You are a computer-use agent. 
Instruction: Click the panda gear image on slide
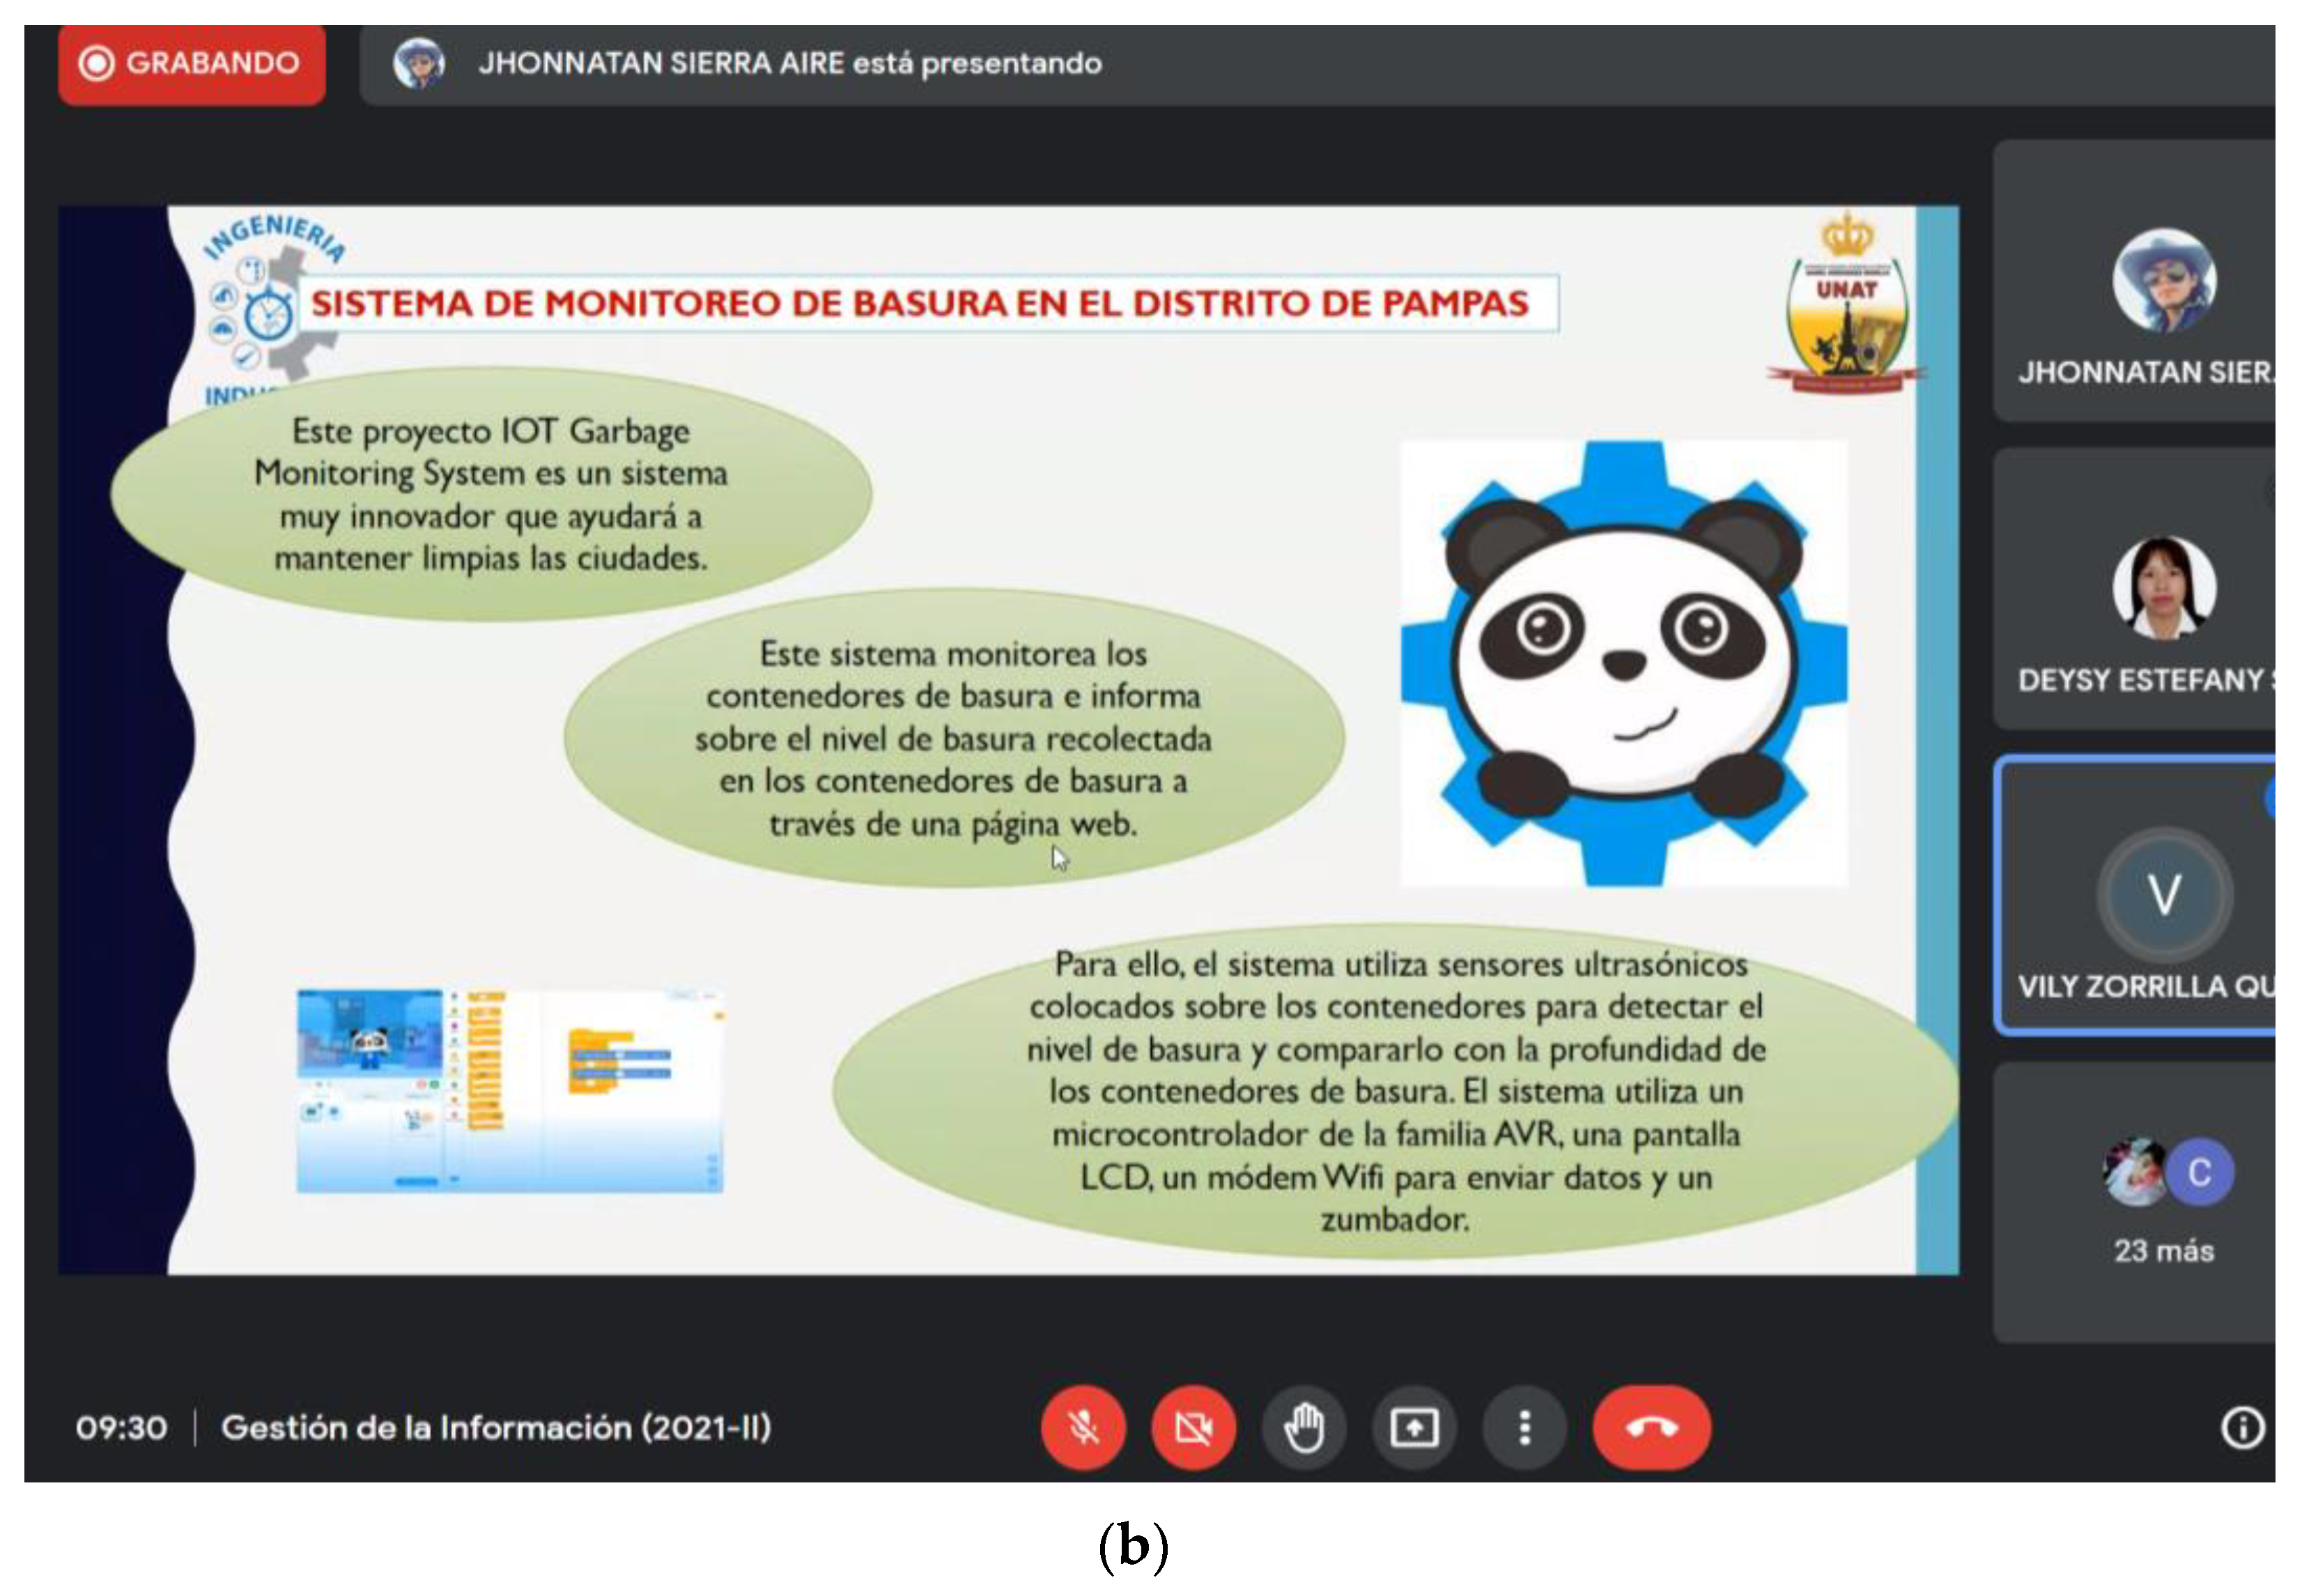tap(1623, 663)
